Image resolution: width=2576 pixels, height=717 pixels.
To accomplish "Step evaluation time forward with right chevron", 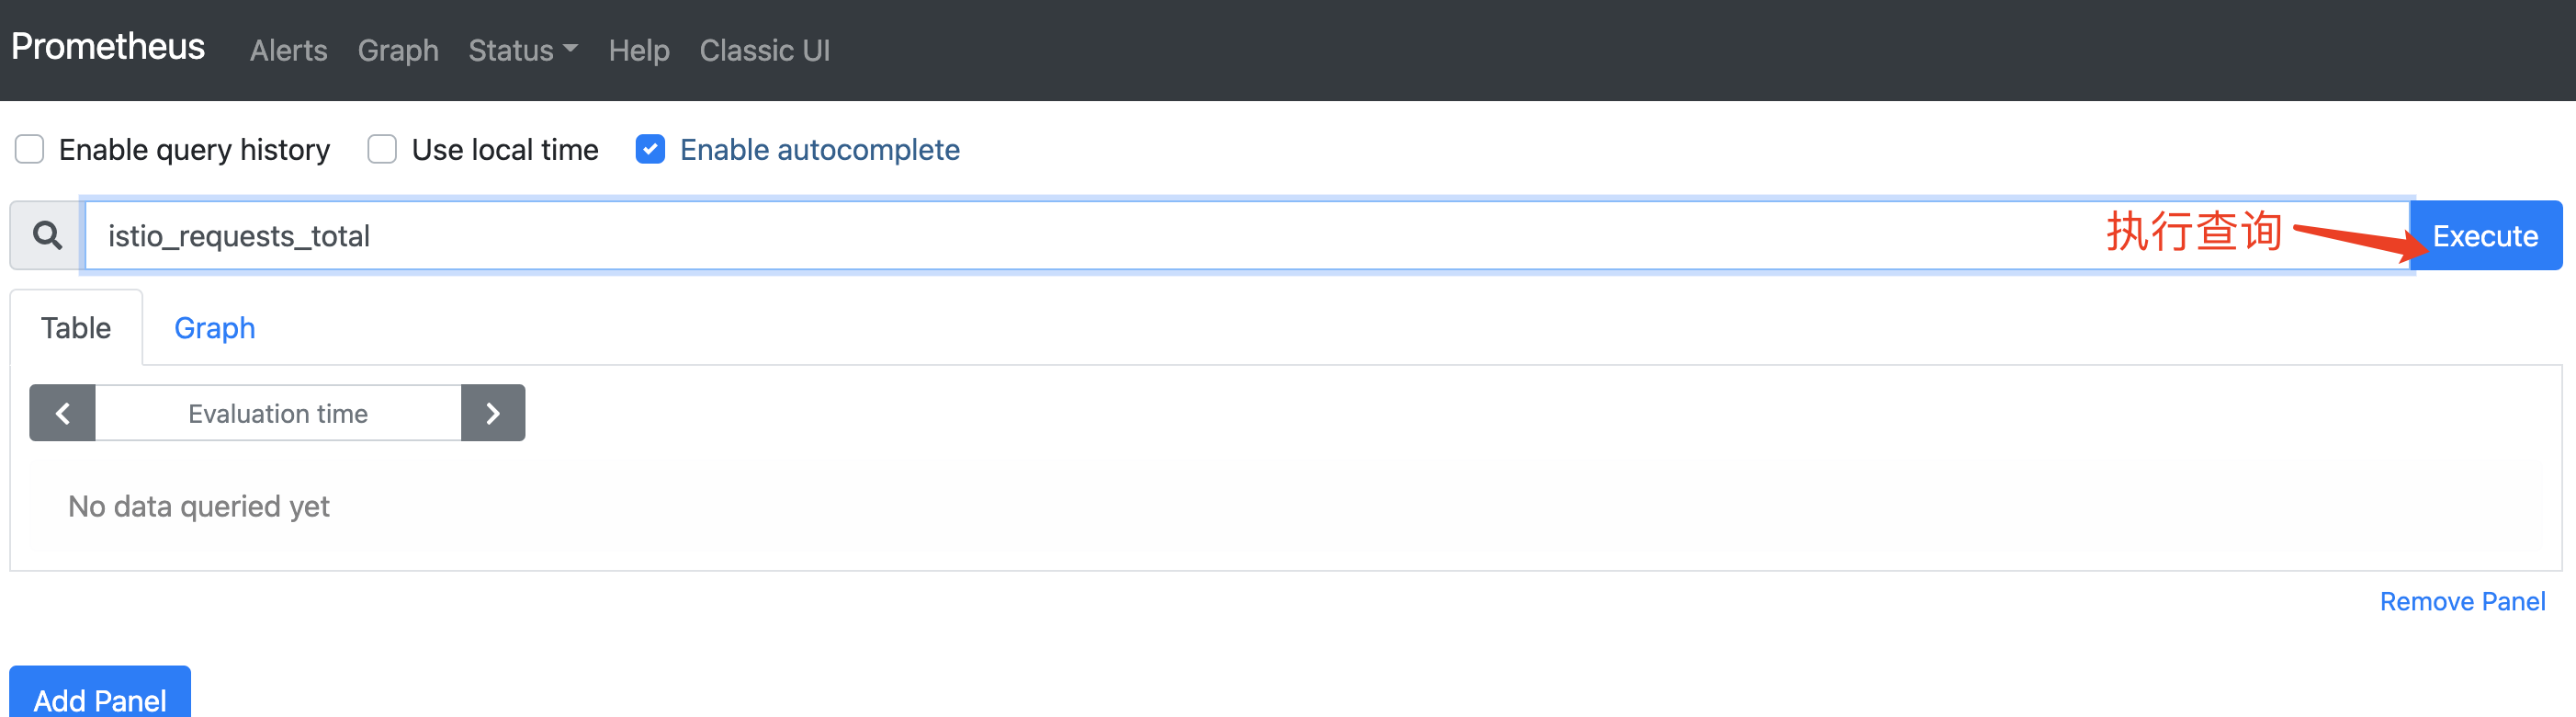I will (x=492, y=413).
